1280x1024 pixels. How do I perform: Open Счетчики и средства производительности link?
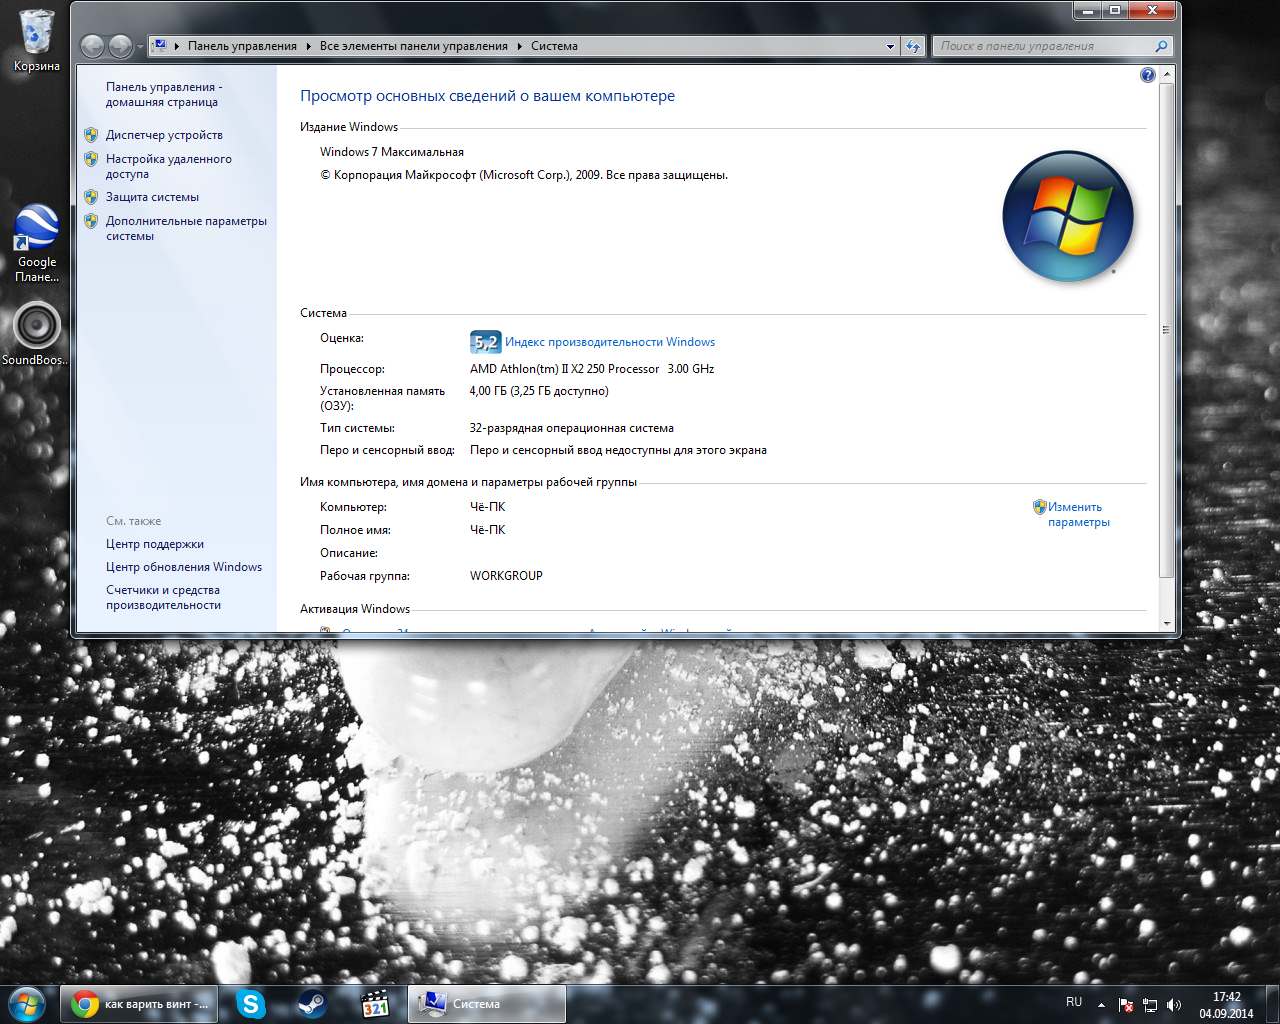pyautogui.click(x=163, y=597)
